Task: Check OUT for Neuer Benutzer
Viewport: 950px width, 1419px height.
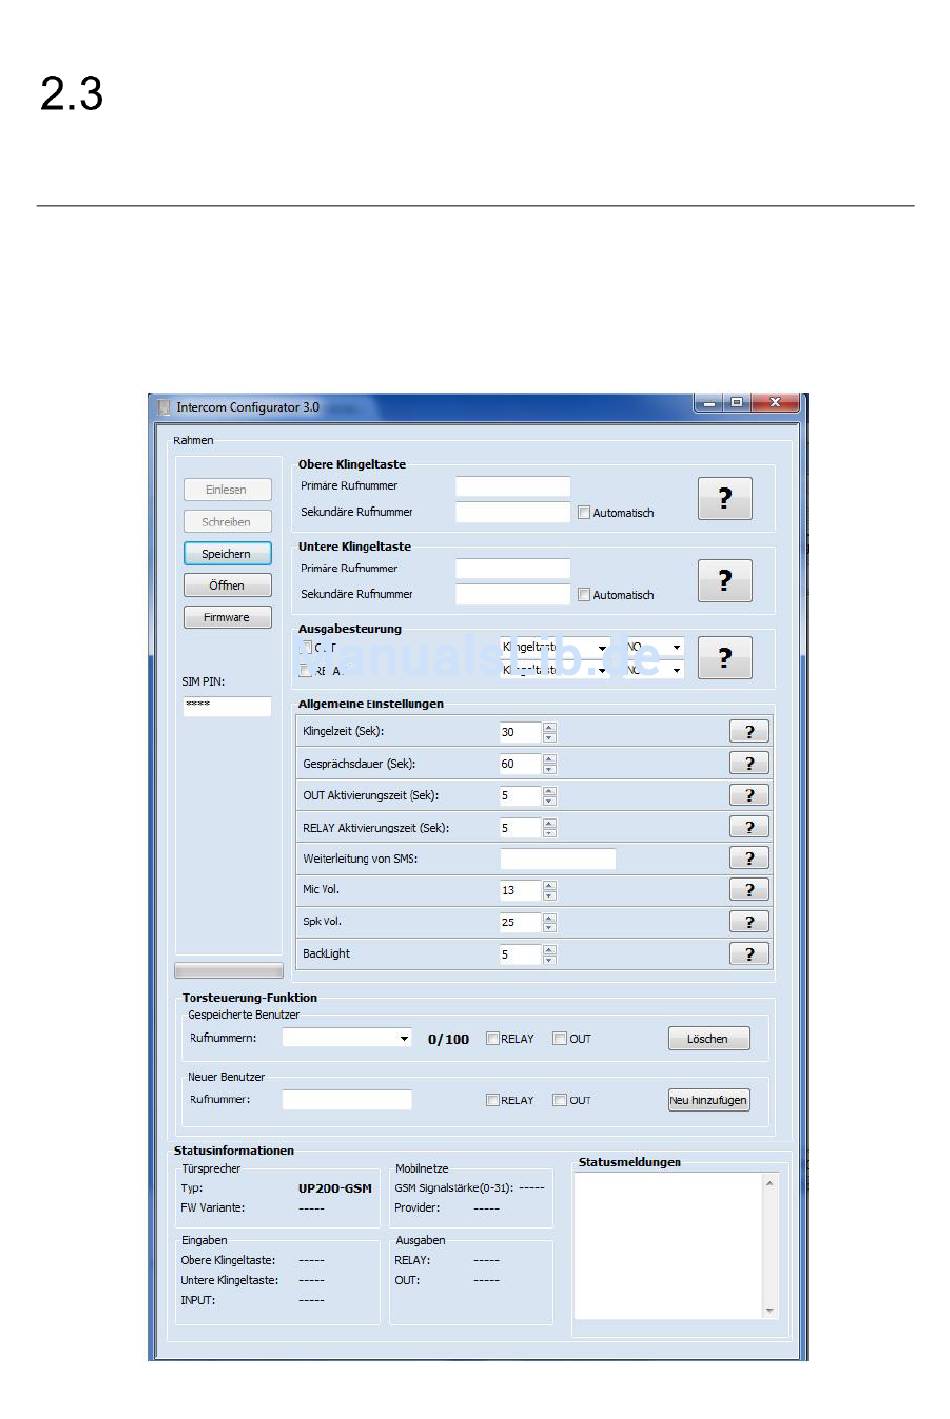Action: pyautogui.click(x=560, y=1100)
